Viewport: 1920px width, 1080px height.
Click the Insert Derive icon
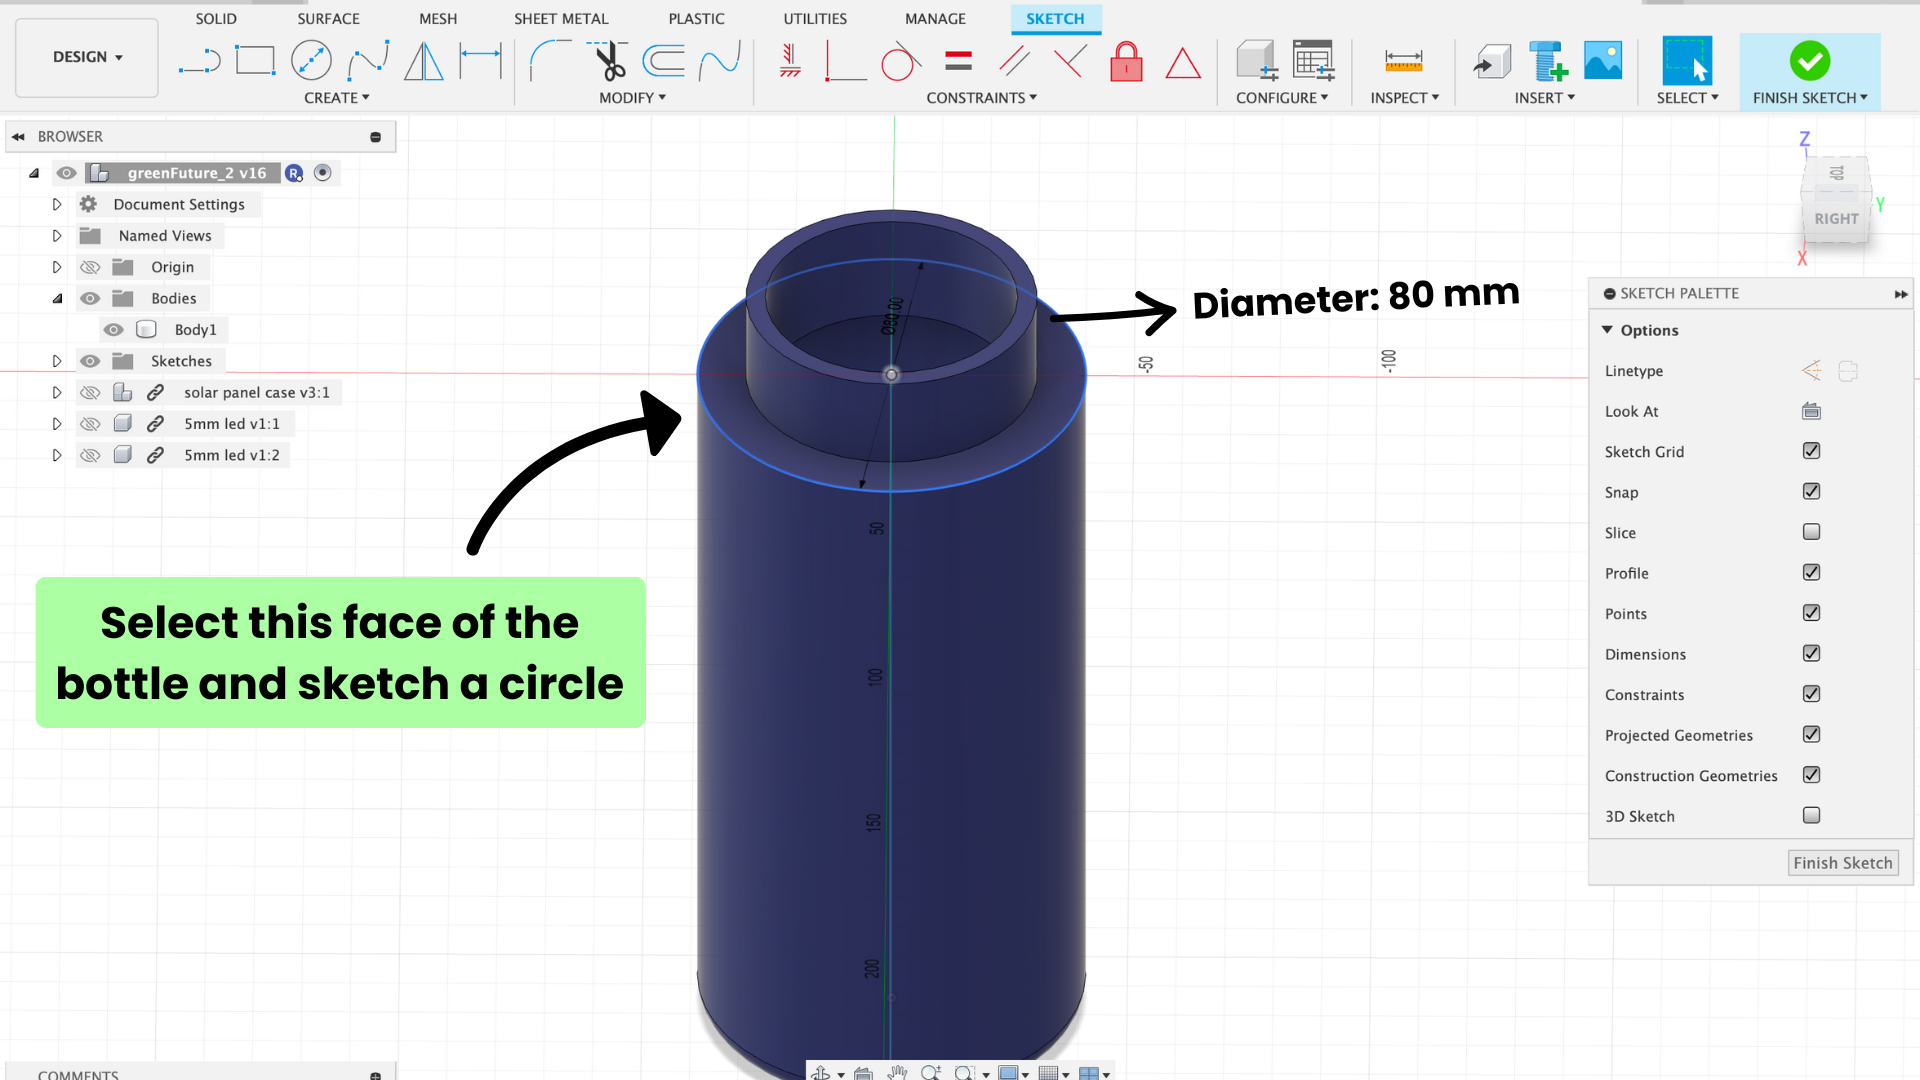[1492, 61]
